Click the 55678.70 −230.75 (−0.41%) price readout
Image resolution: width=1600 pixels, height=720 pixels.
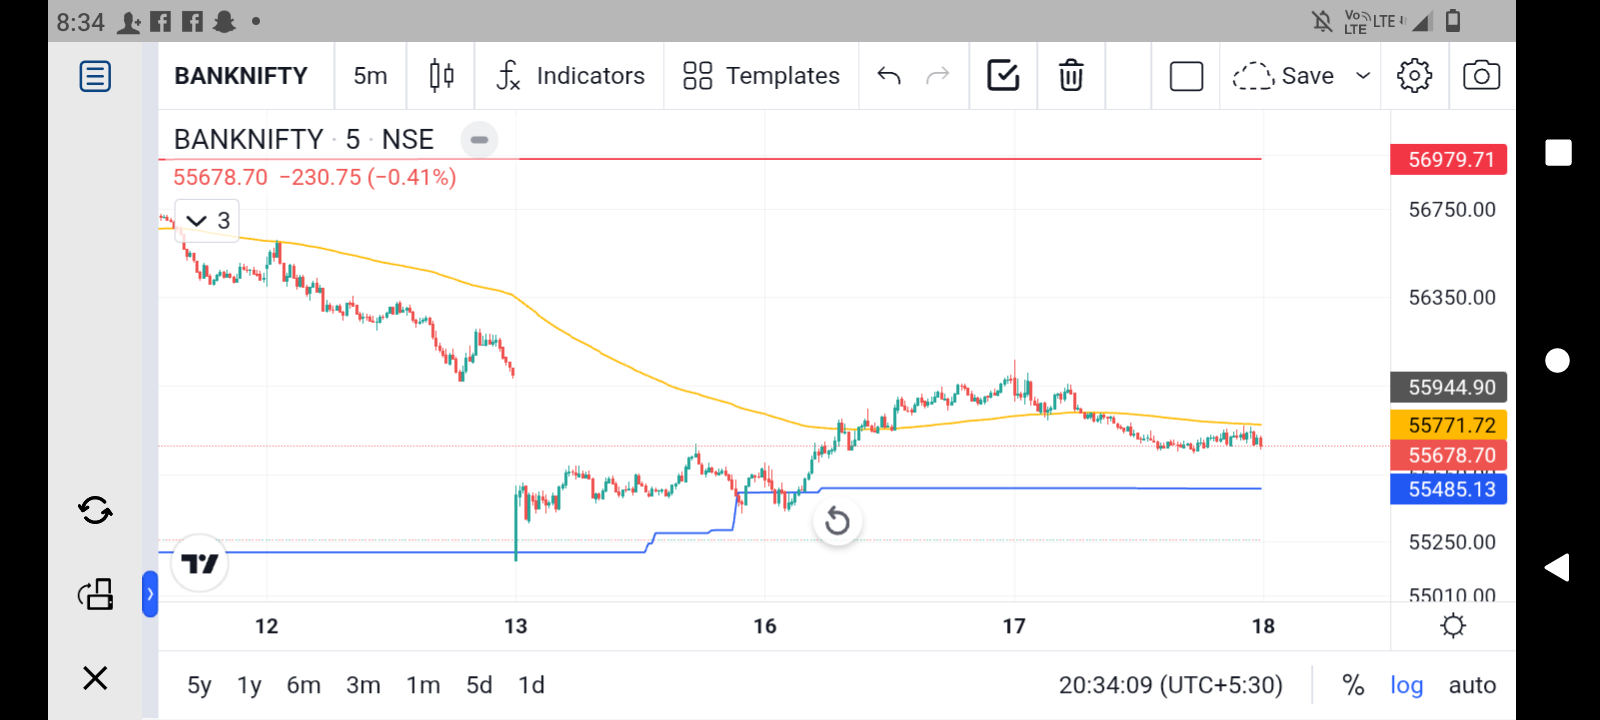[315, 177]
